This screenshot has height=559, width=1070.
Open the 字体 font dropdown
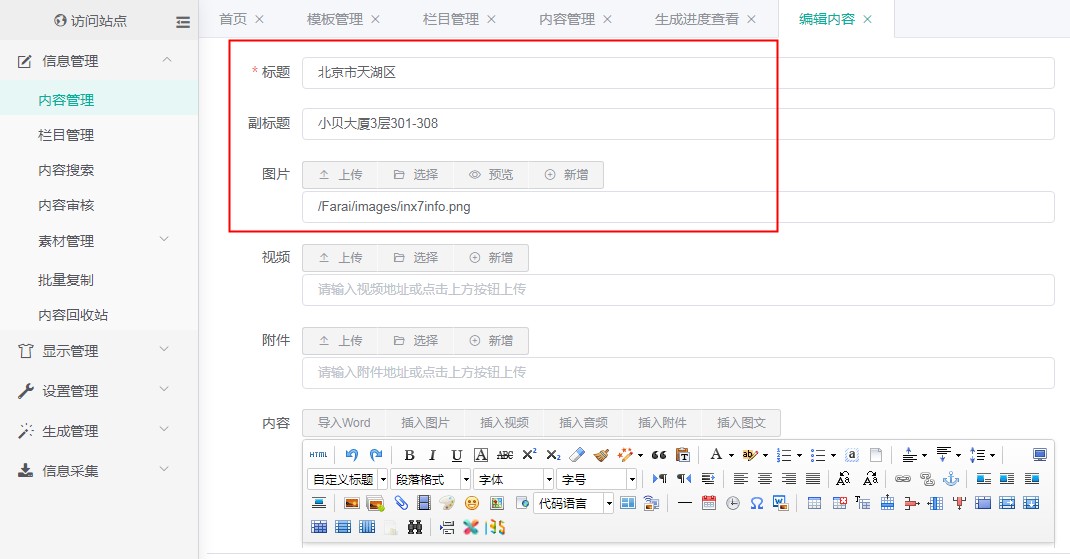513,479
